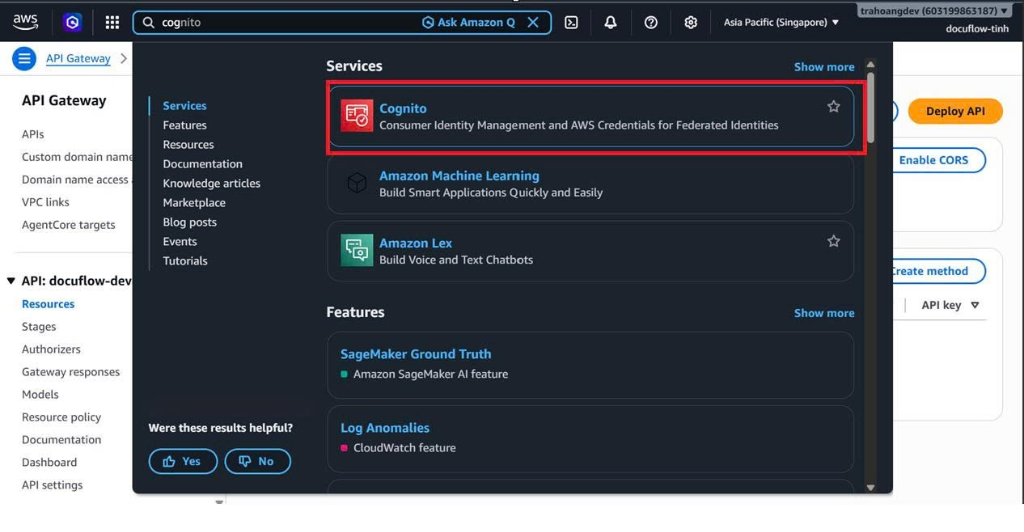The width and height of the screenshot is (1024, 532).
Task: Open the Log Anomalies feature
Action: click(385, 428)
